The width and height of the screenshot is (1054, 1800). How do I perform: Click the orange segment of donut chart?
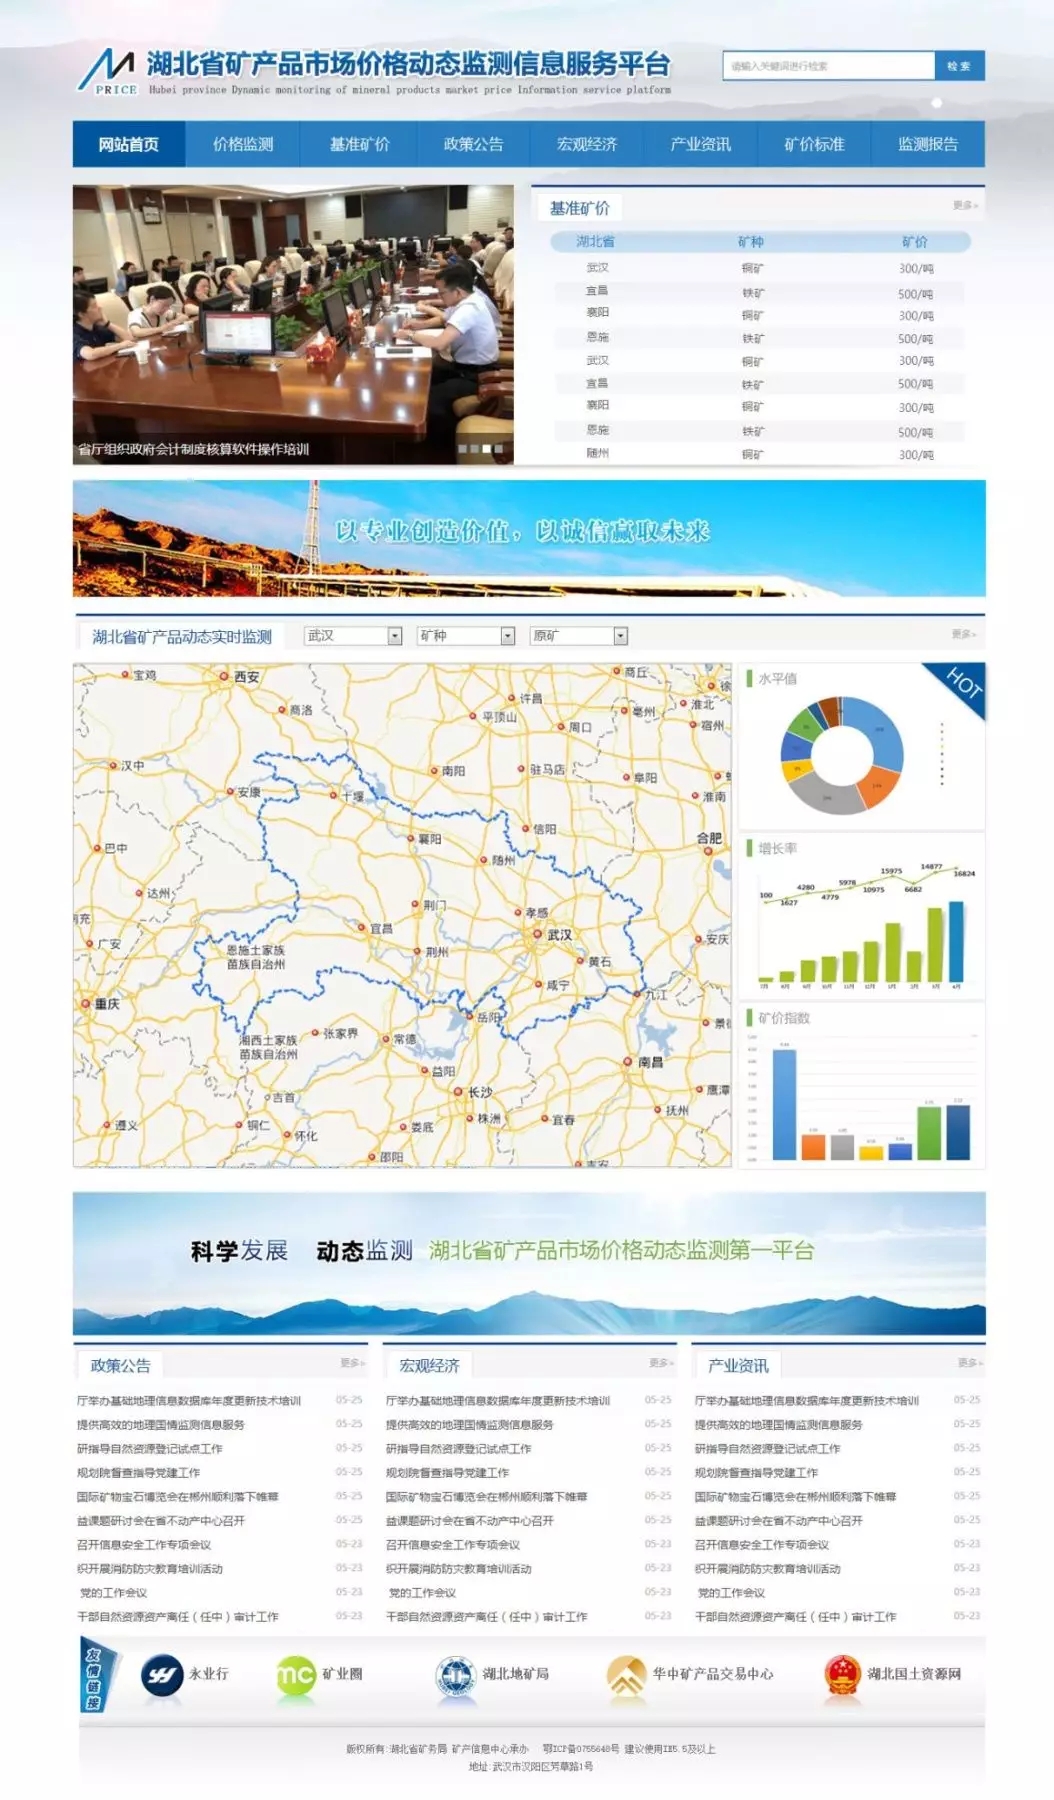(x=877, y=783)
